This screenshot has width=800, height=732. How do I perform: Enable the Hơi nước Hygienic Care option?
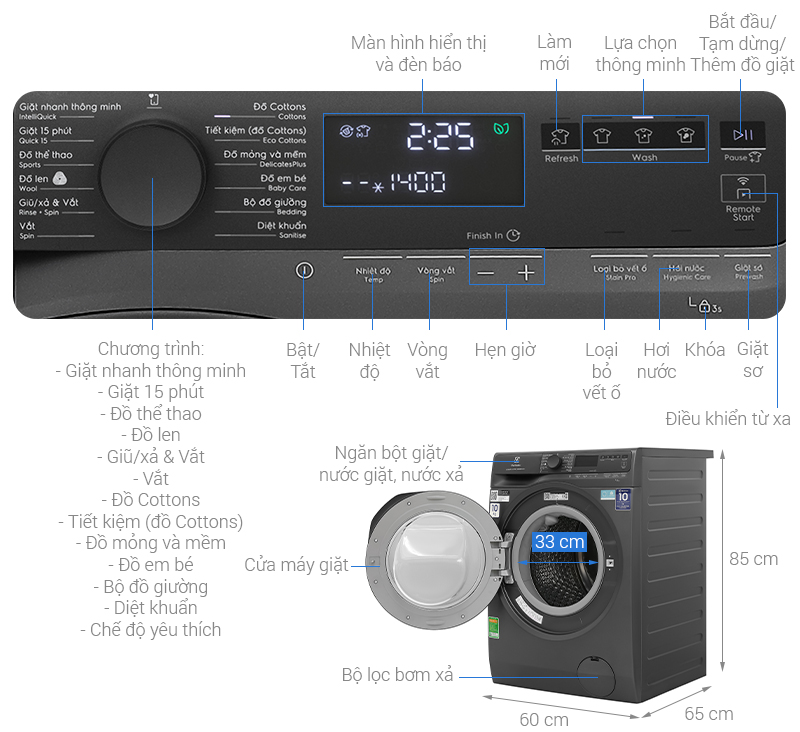[686, 270]
